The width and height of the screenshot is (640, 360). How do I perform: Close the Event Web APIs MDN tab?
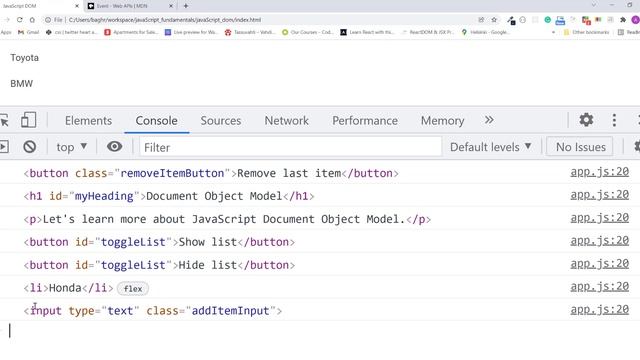pos(171,6)
